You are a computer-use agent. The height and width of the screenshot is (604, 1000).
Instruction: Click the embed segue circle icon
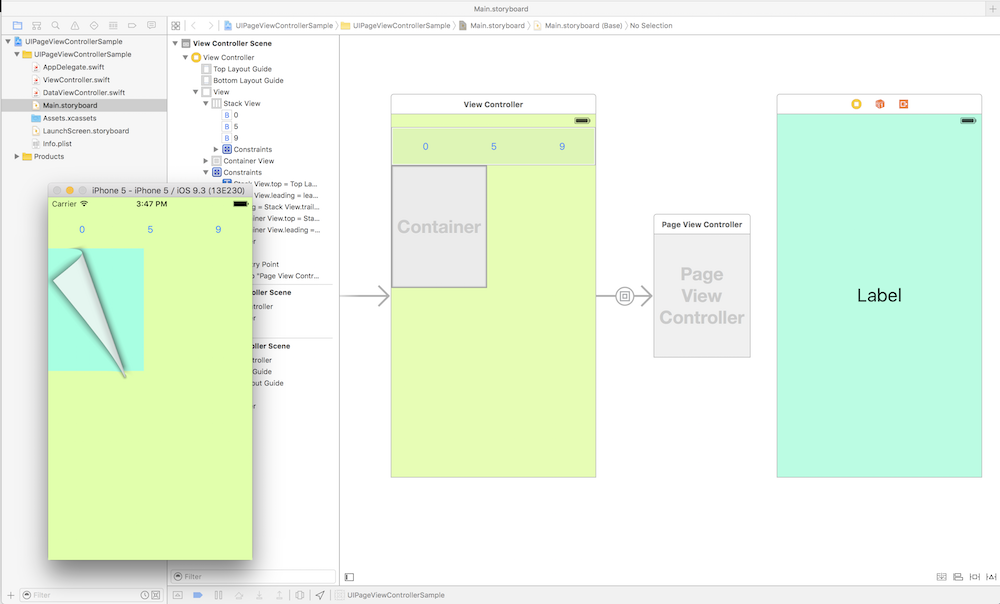tap(624, 296)
